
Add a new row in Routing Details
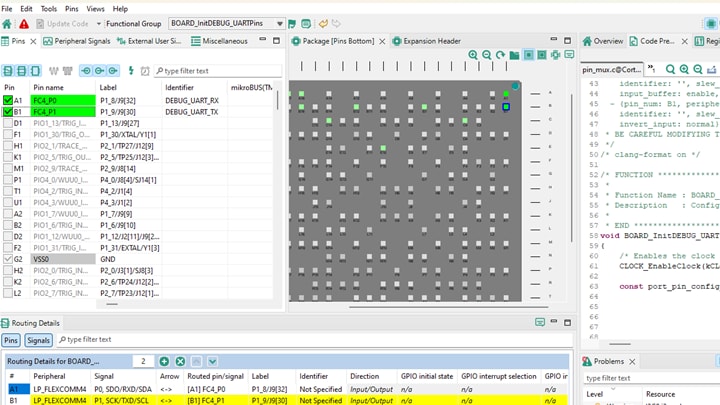[165, 361]
